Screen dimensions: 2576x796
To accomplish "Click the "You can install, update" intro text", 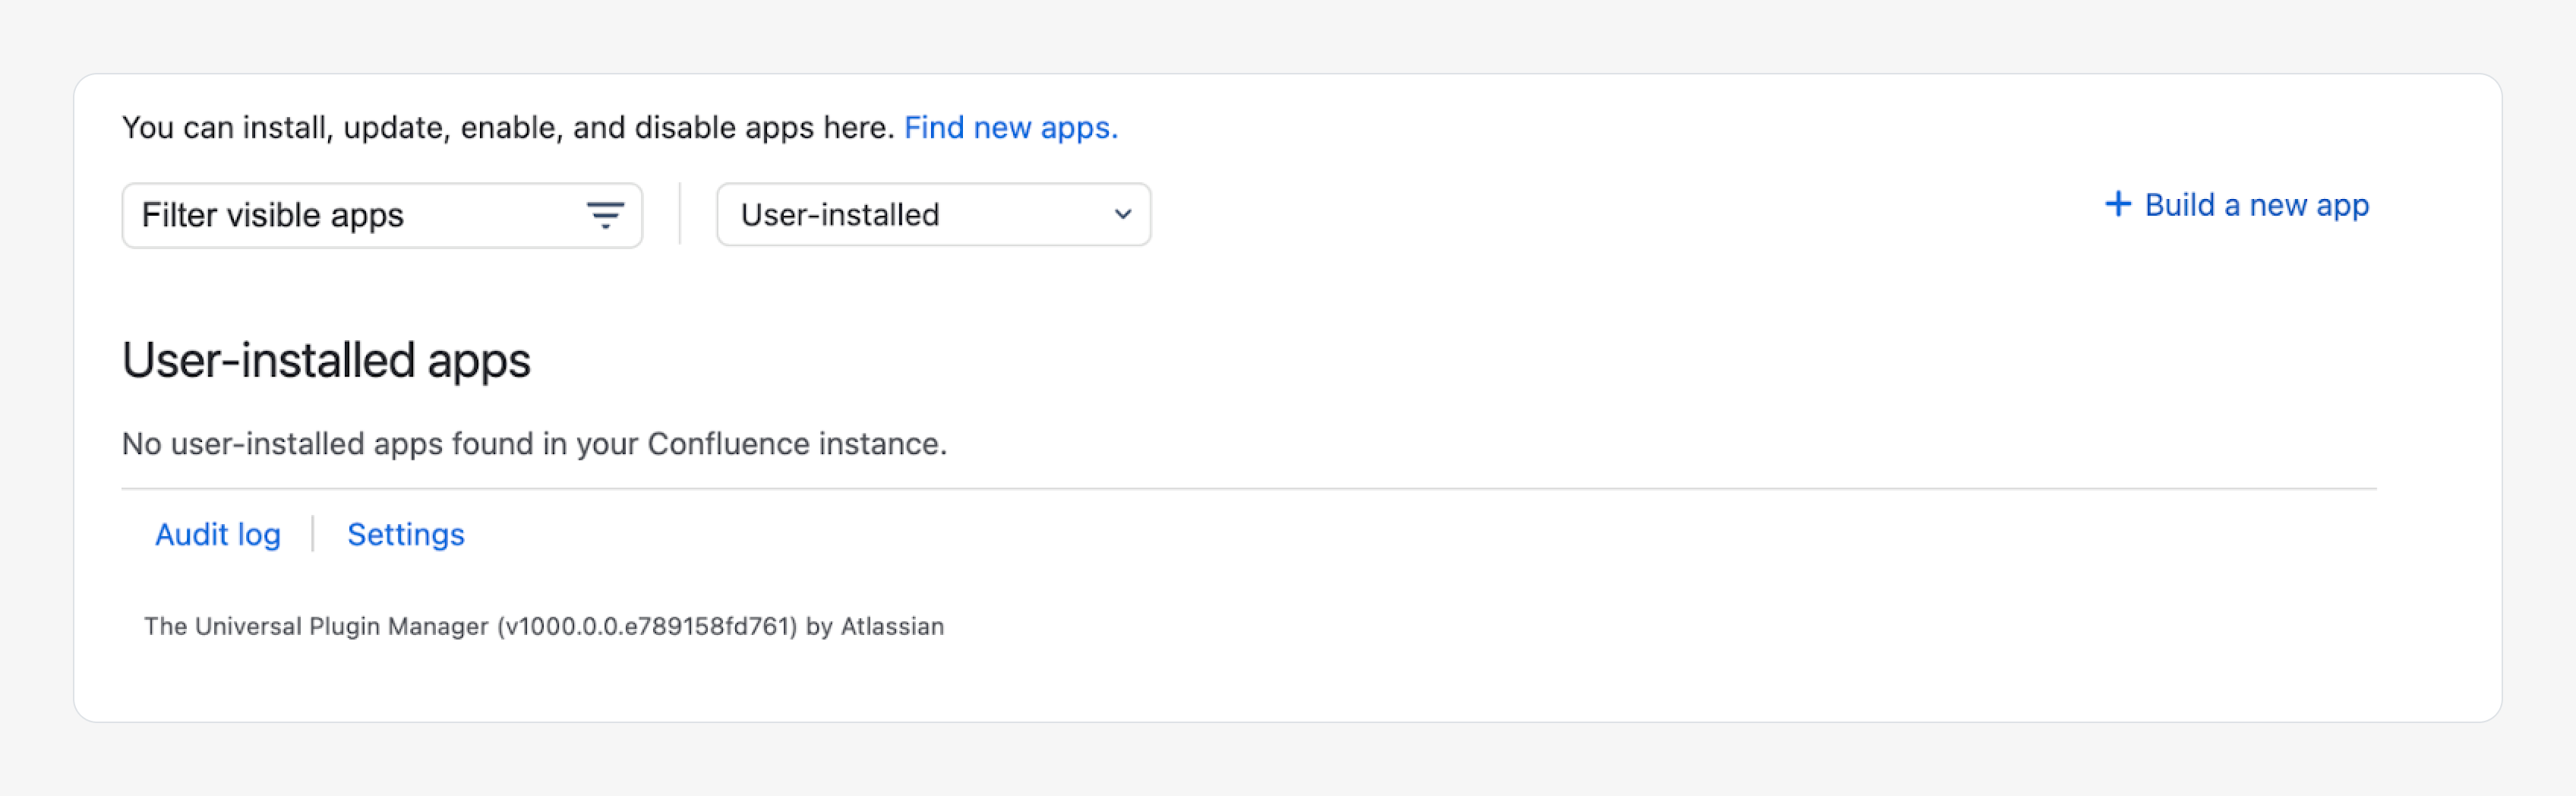I will tap(507, 128).
